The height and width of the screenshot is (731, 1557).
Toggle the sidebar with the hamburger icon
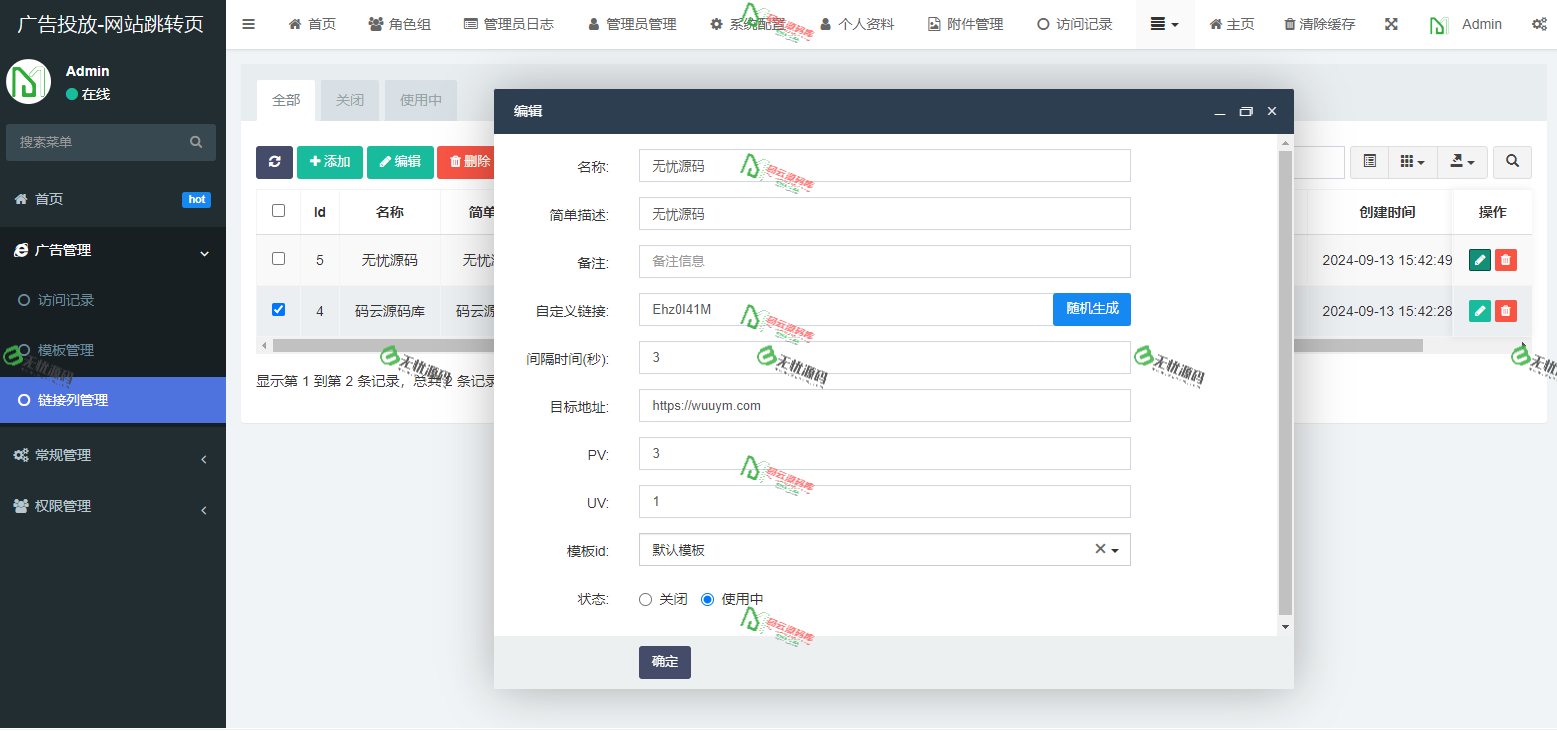click(248, 23)
